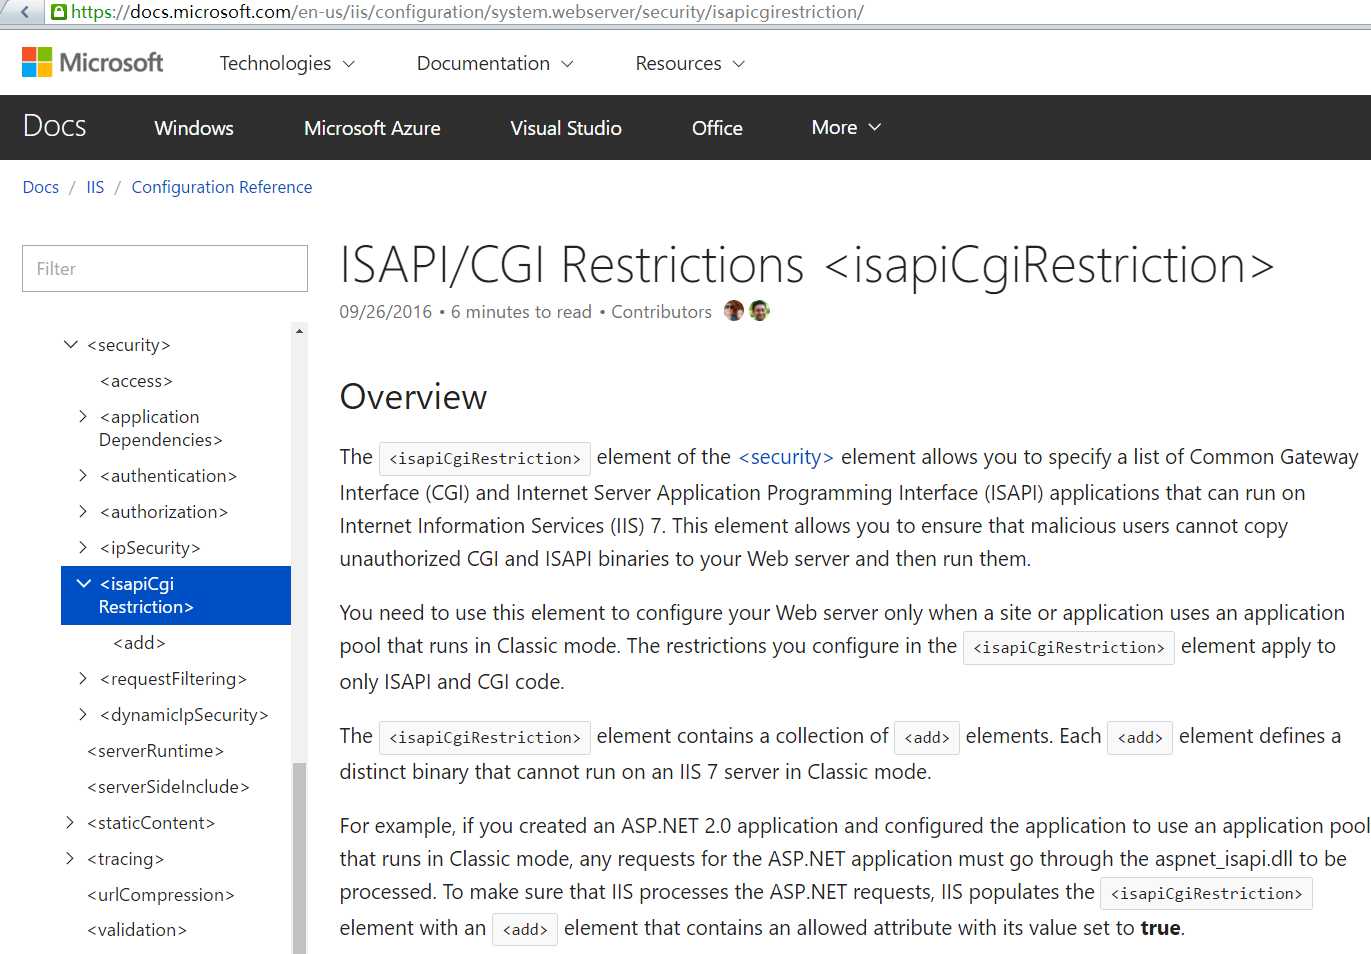Expand the <applicationDependencies> node
This screenshot has height=954, width=1371.
(x=83, y=416)
